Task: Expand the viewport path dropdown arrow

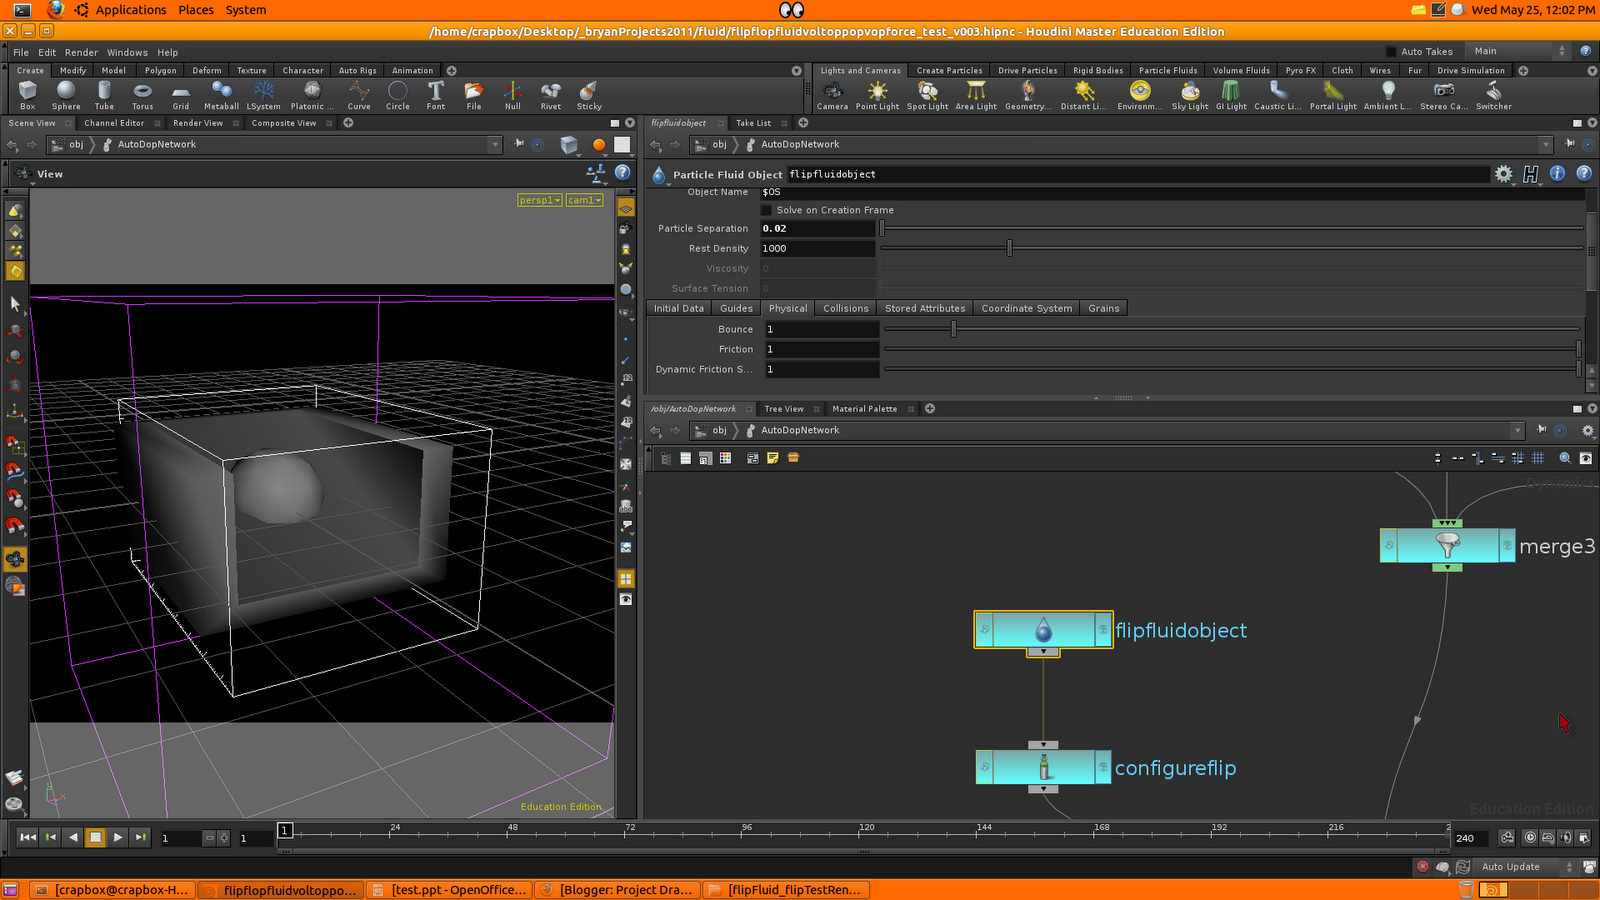Action: click(x=494, y=145)
